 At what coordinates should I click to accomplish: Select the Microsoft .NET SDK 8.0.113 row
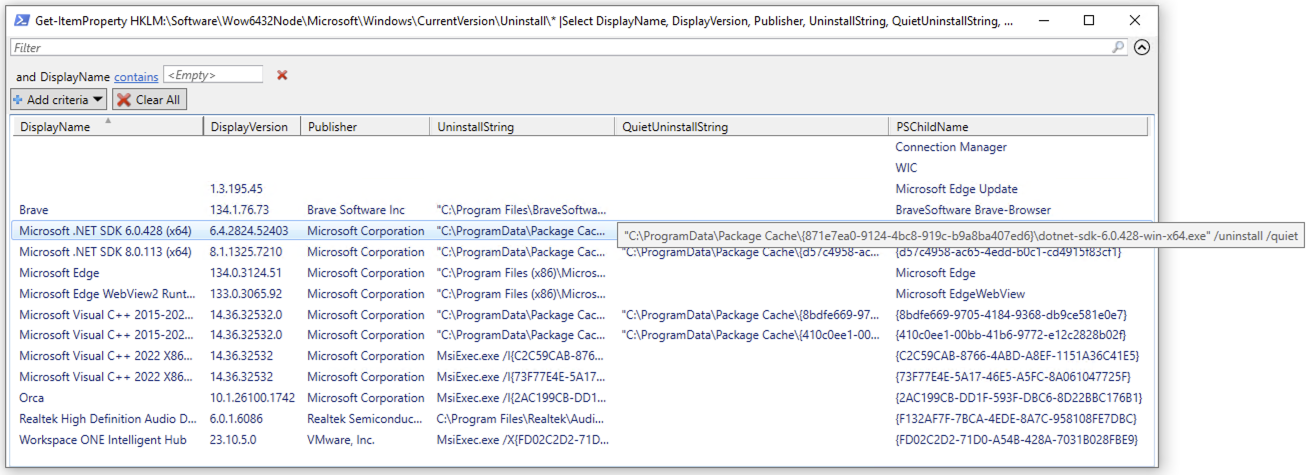(105, 252)
